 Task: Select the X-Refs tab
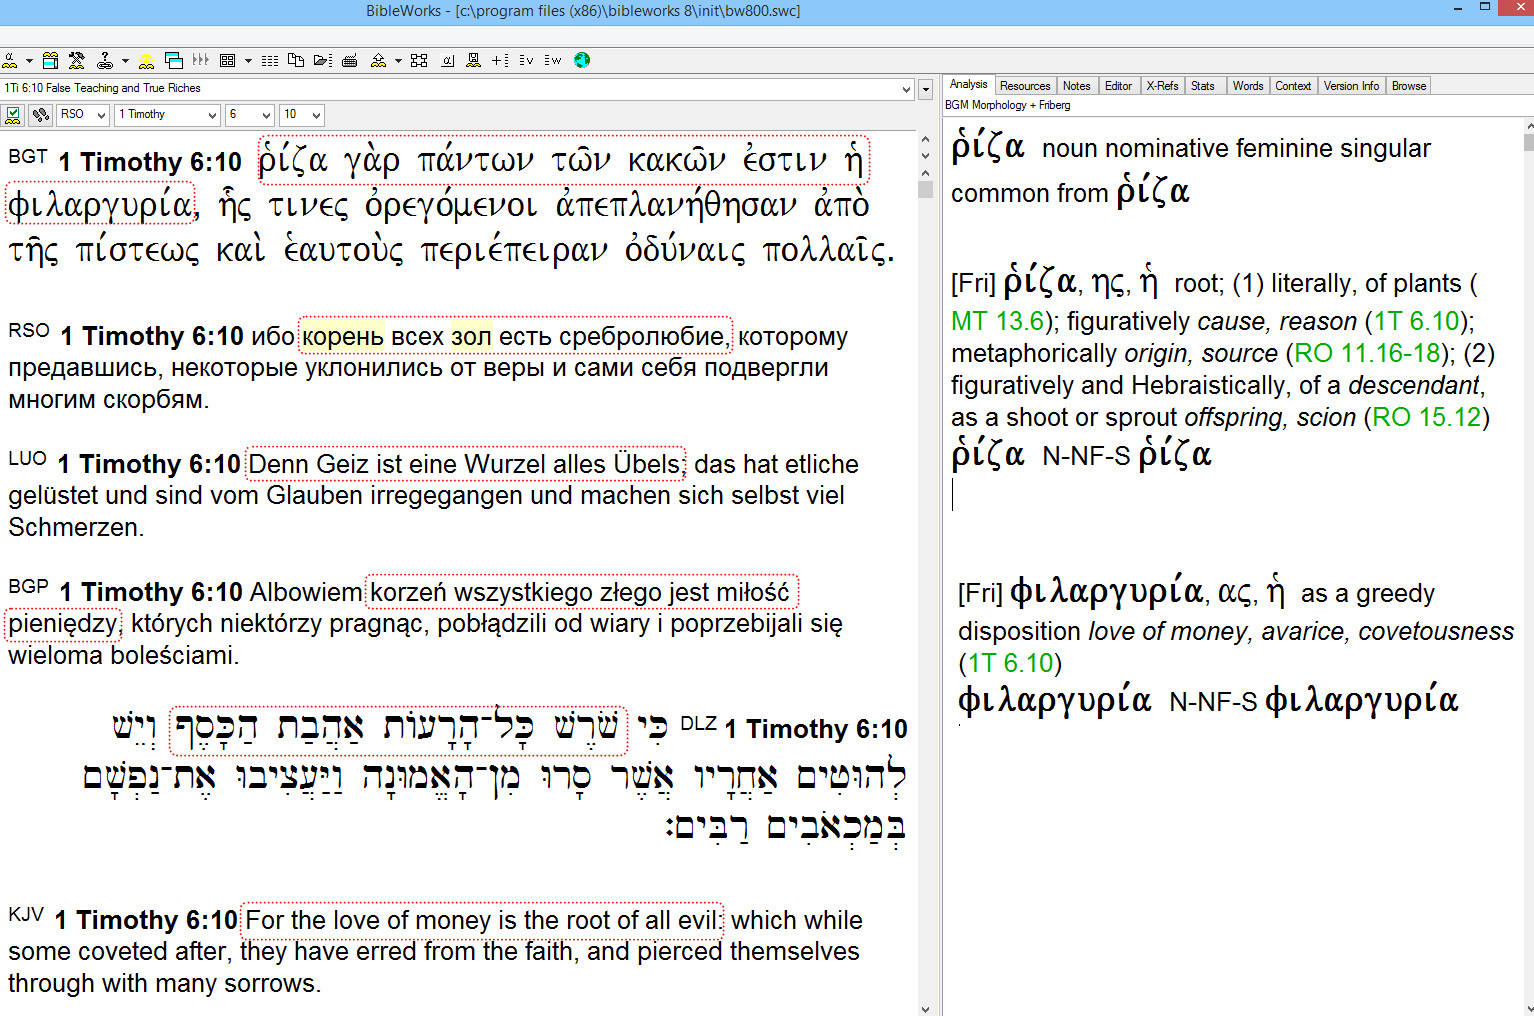click(x=1162, y=86)
